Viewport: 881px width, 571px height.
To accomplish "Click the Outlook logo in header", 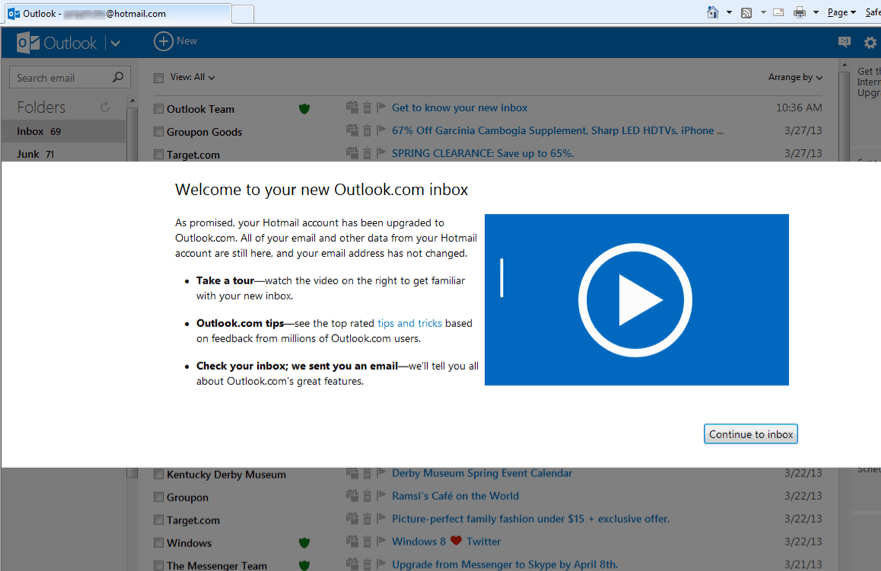I will click(57, 43).
